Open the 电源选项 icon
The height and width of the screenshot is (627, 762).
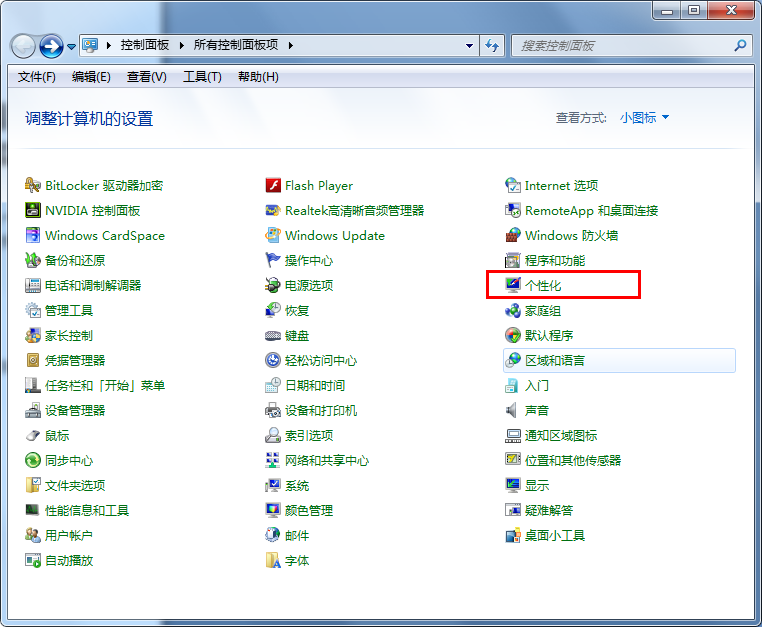coord(273,285)
